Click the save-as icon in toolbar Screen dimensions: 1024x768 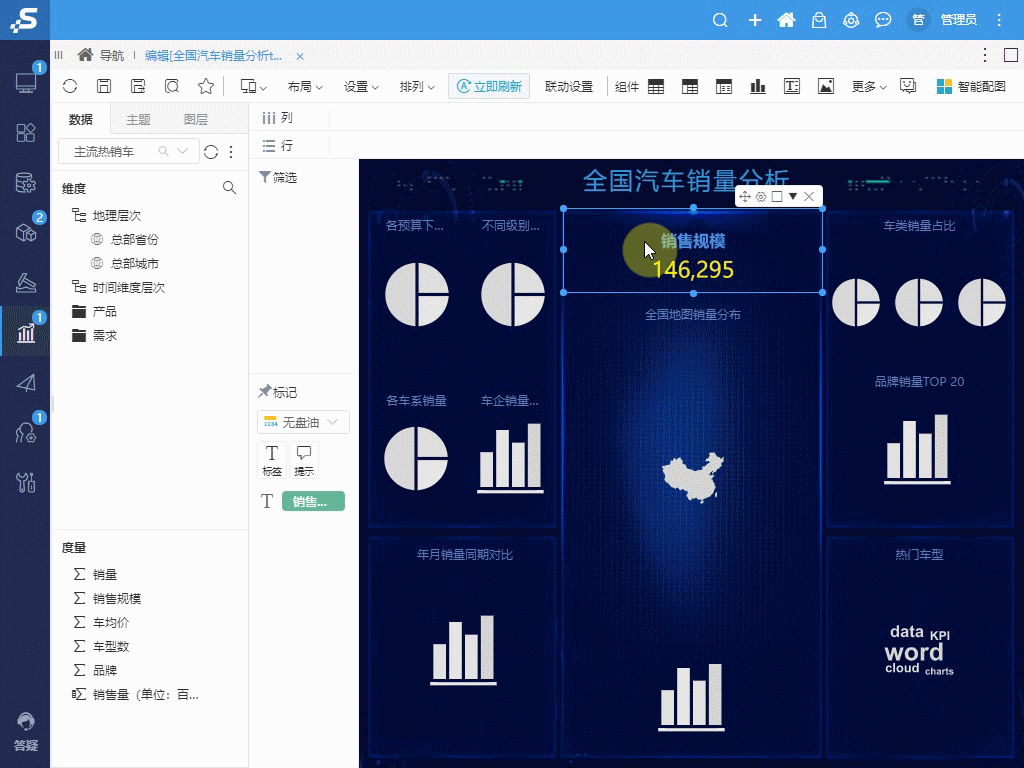(138, 86)
